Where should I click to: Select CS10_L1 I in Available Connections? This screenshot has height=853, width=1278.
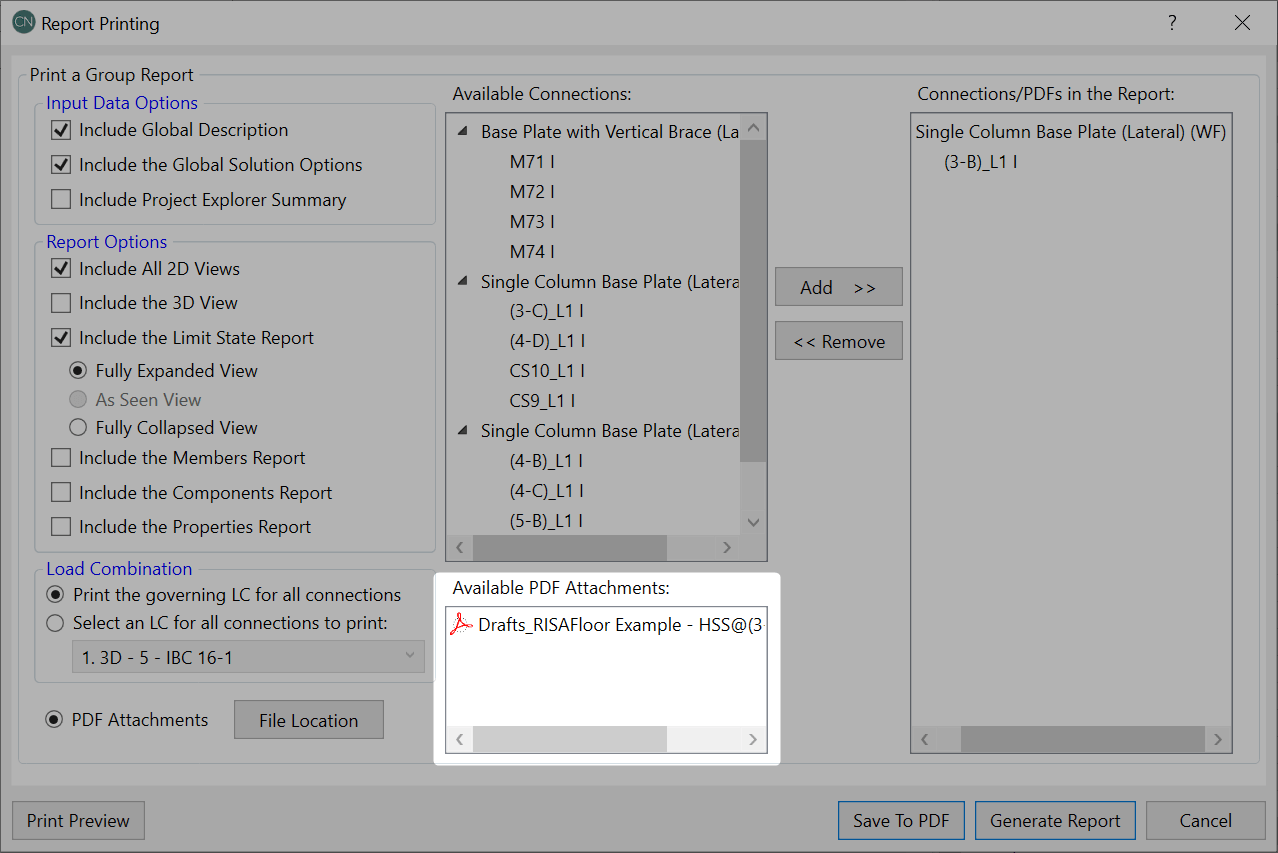pos(547,371)
